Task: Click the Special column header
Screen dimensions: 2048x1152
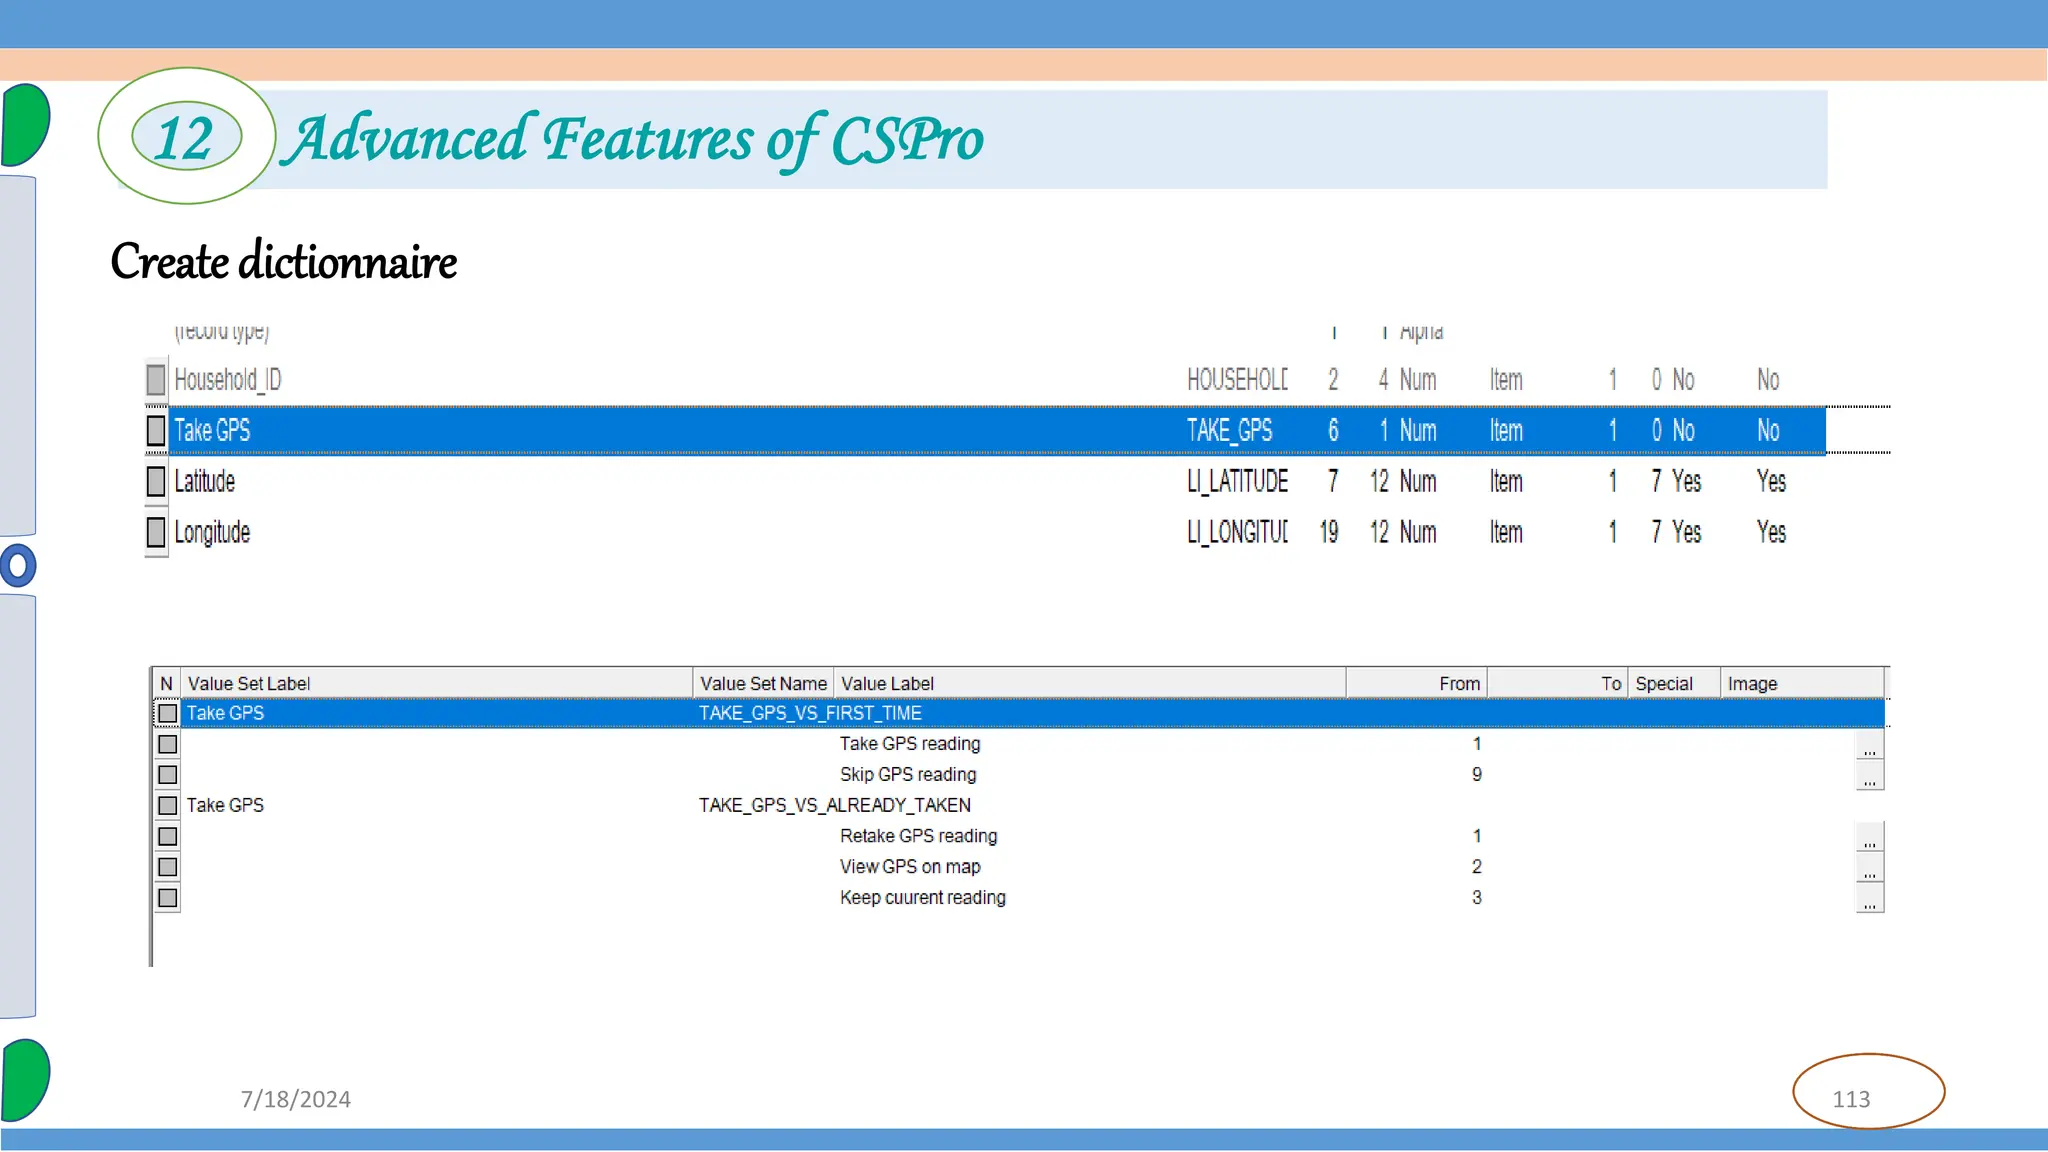Action: pos(1674,684)
